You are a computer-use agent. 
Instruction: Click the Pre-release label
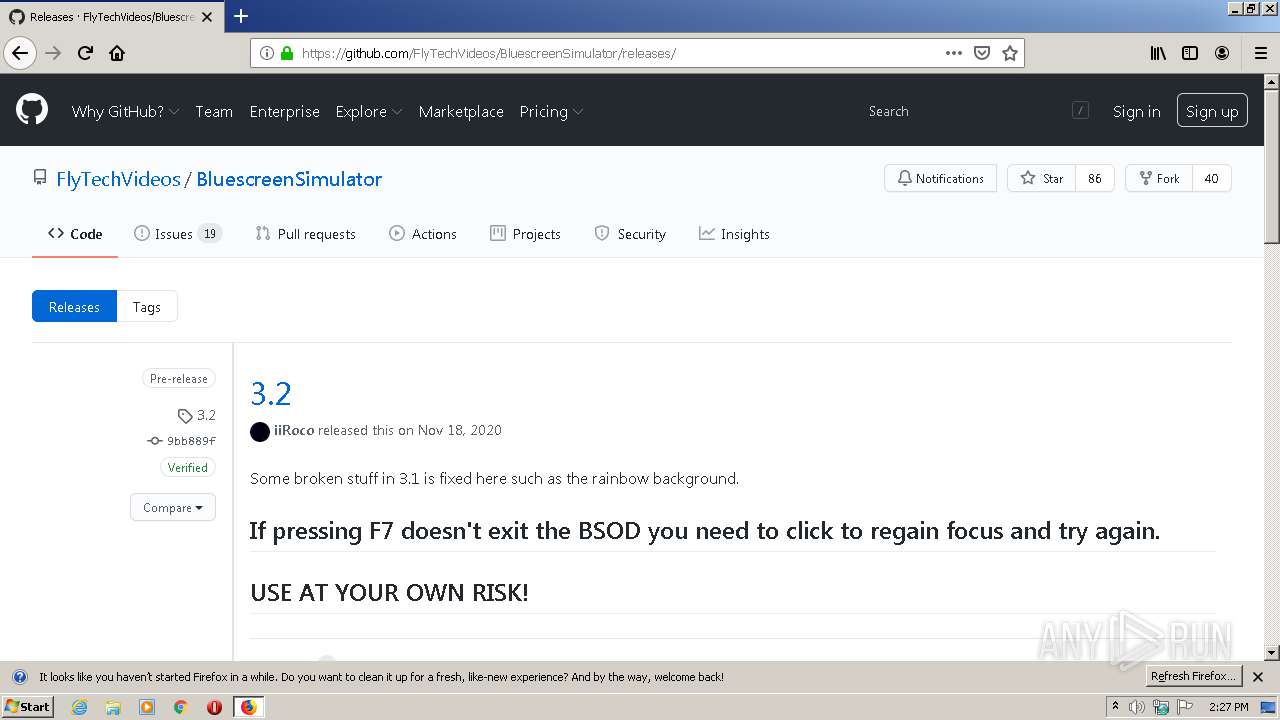179,379
